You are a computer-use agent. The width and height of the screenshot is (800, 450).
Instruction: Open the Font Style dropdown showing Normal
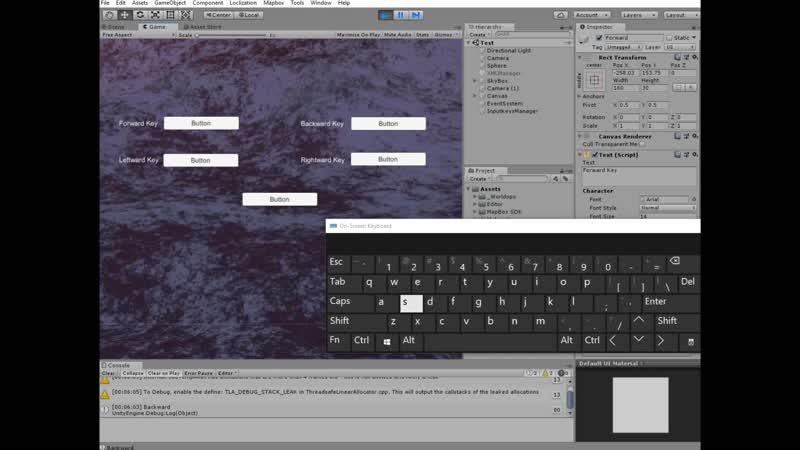coord(668,208)
